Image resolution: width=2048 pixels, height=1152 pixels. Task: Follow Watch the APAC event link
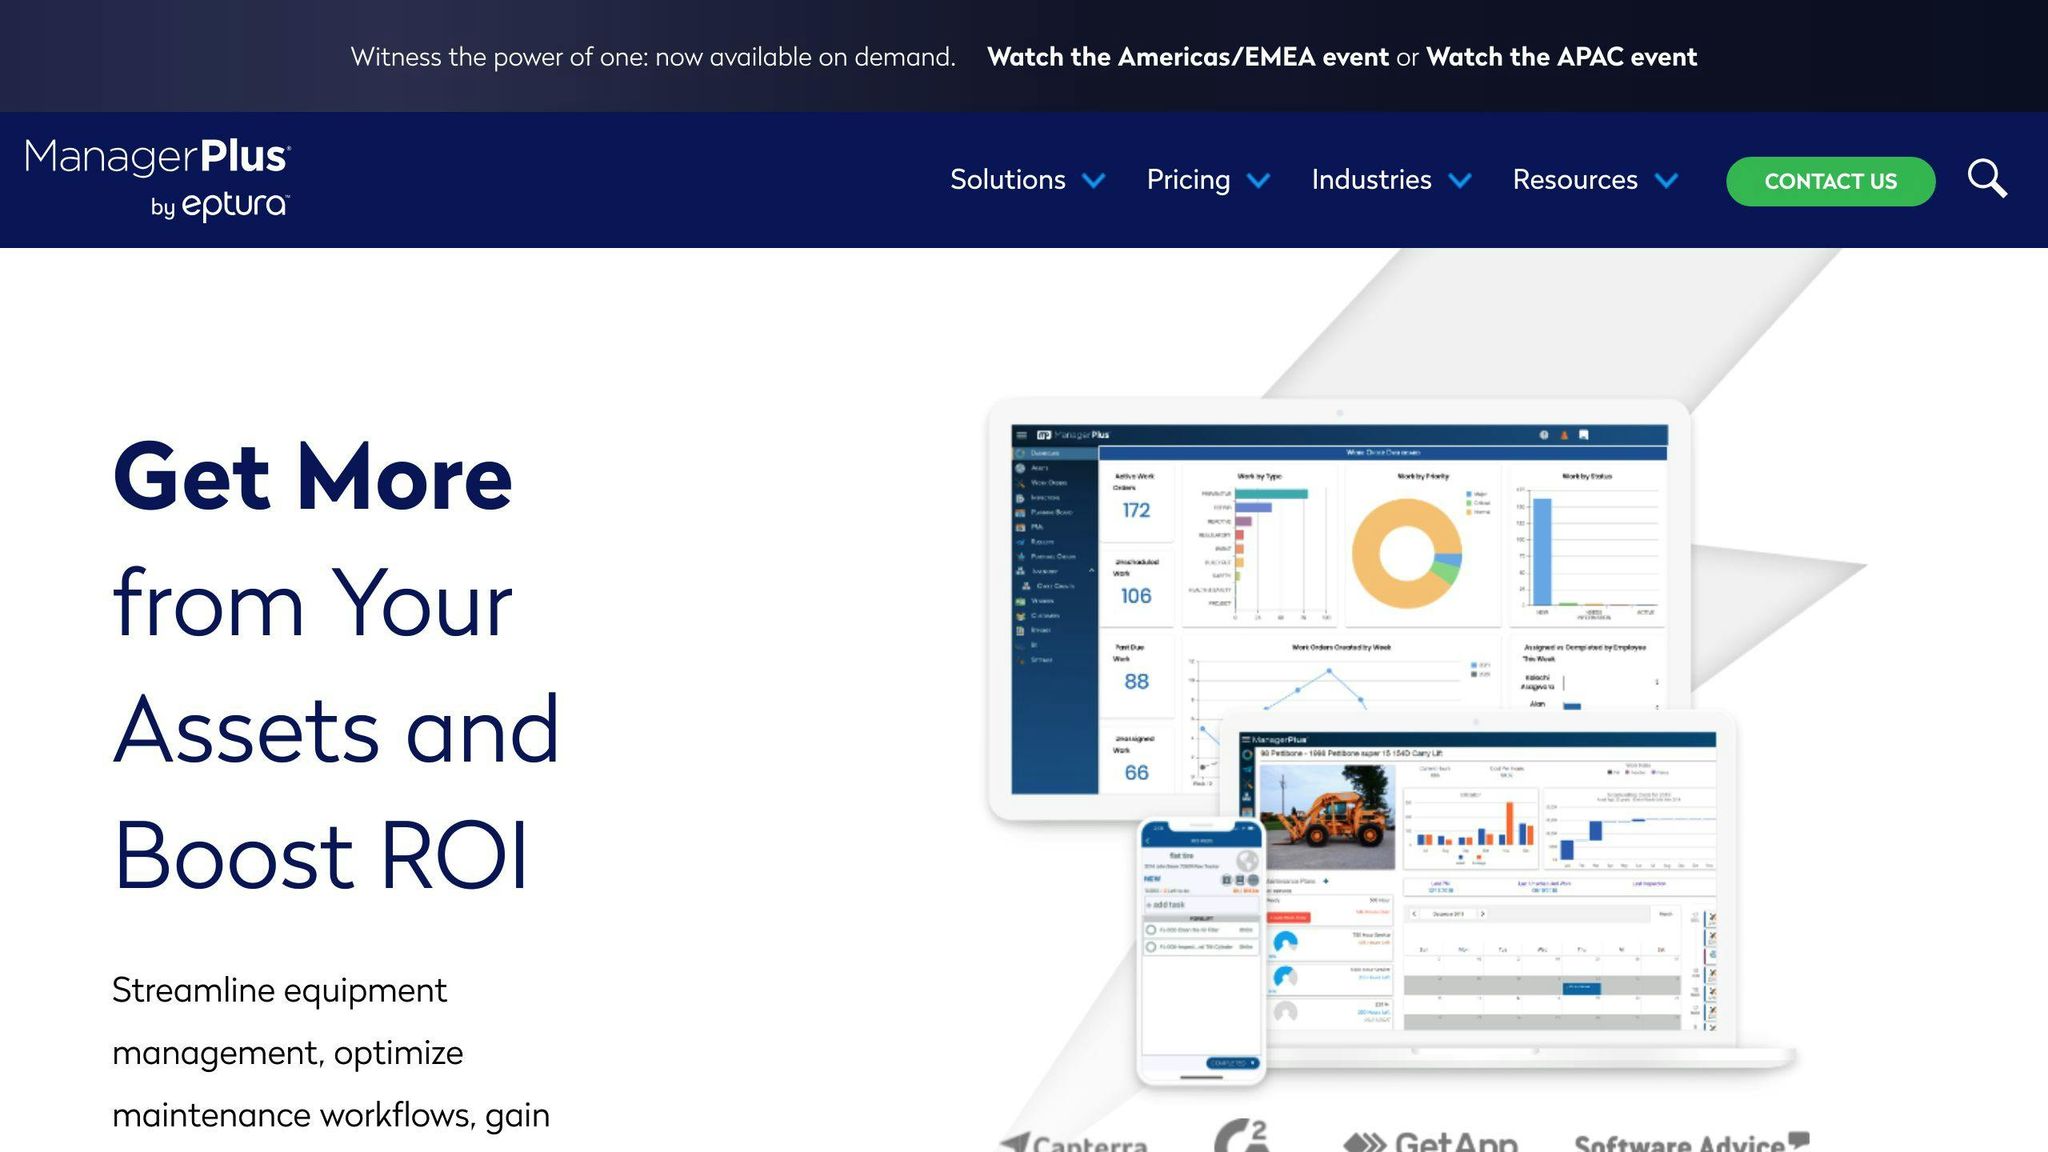point(1561,57)
